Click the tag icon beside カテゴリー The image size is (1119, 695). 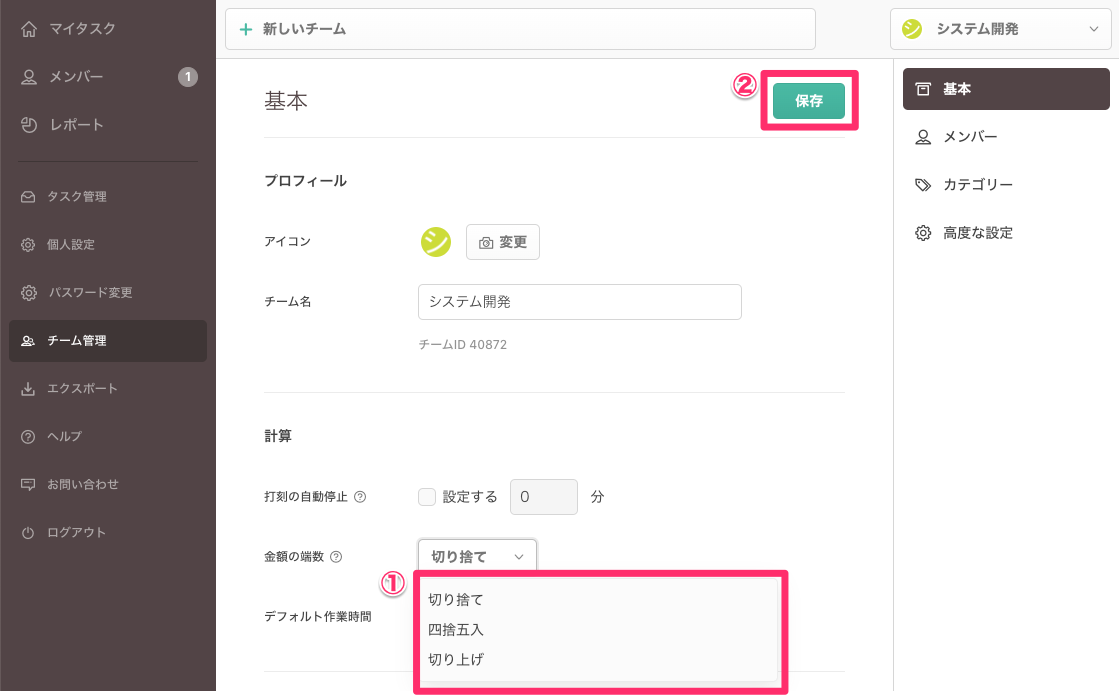[x=923, y=185]
